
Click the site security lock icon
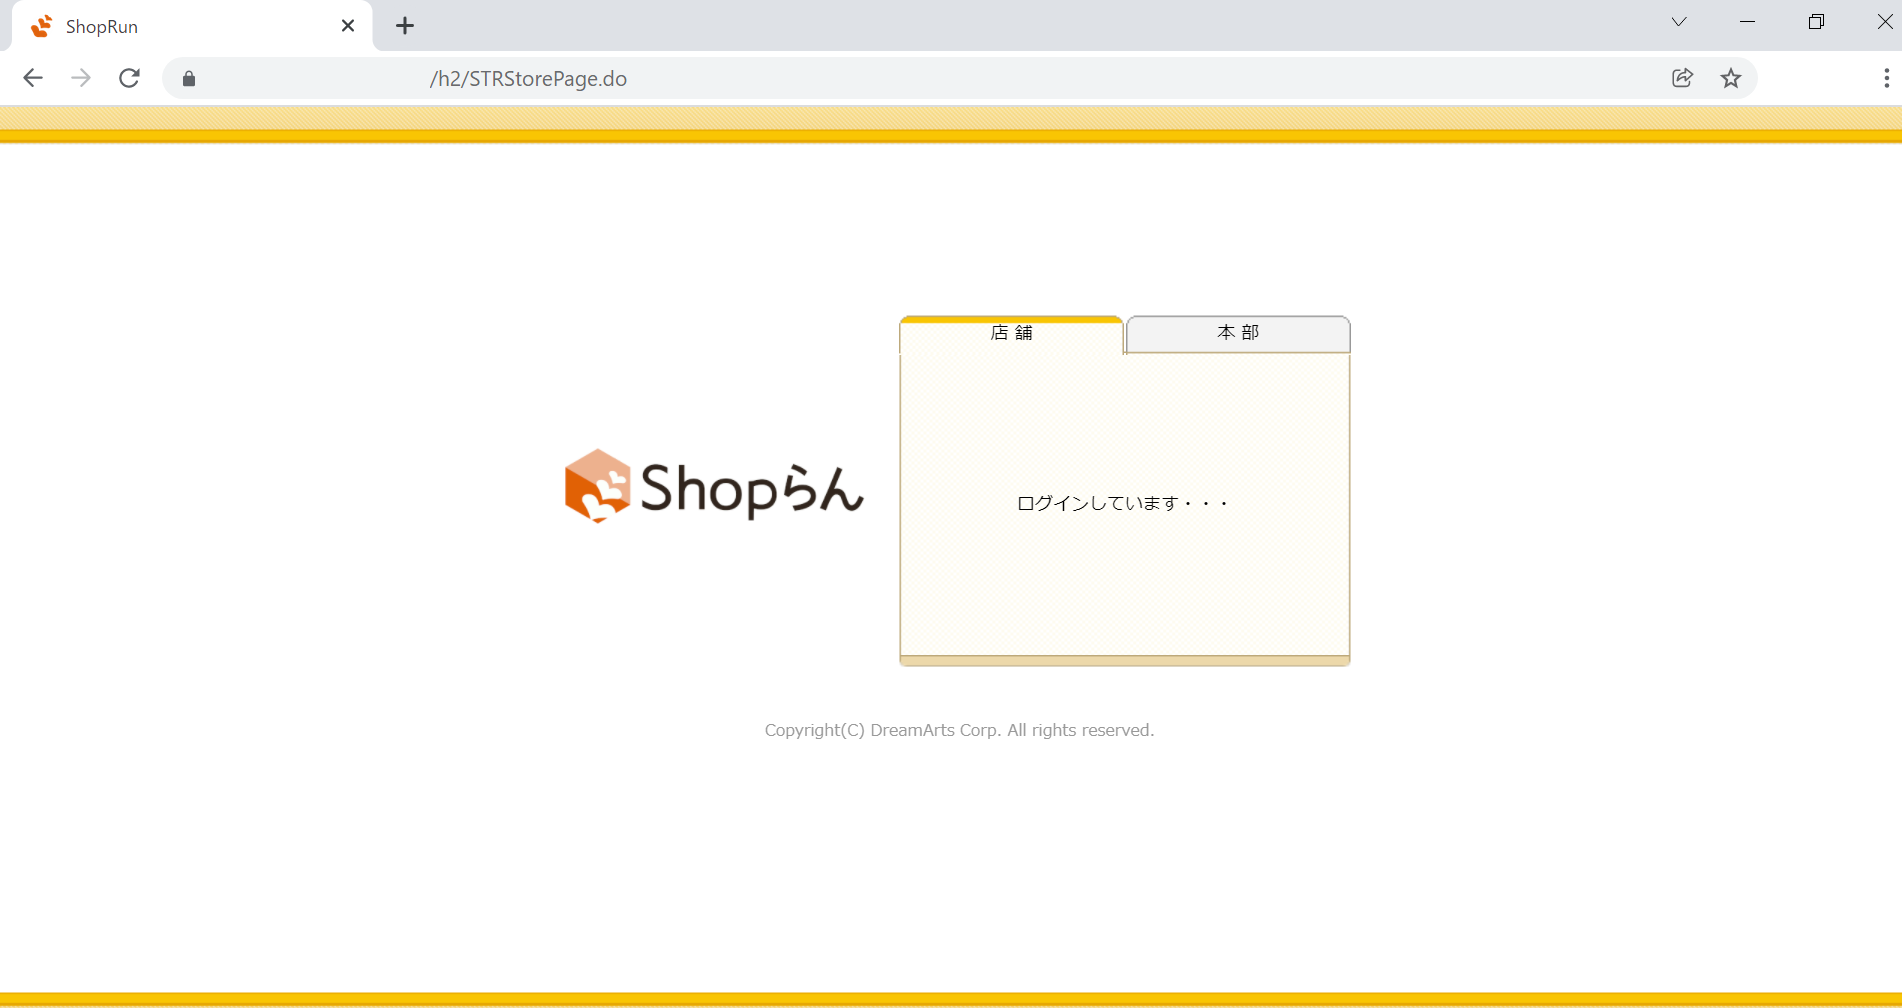[x=188, y=79]
